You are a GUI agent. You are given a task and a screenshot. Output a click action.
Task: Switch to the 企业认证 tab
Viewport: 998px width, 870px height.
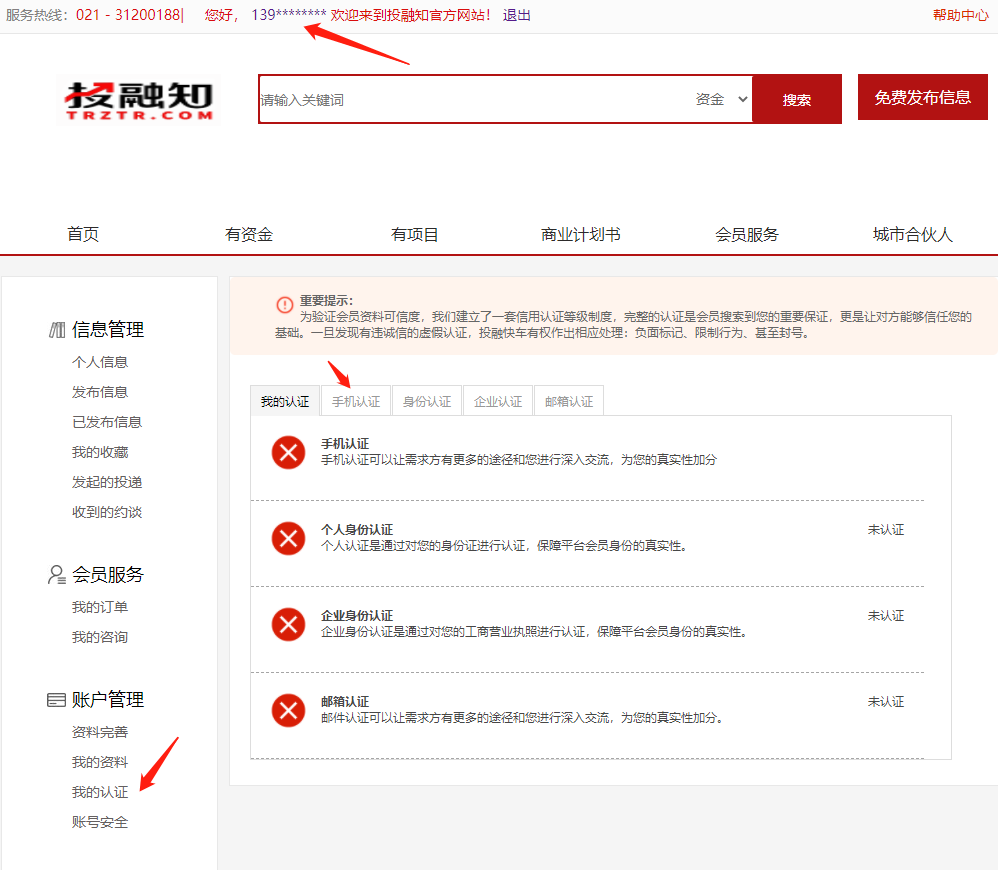pos(497,399)
